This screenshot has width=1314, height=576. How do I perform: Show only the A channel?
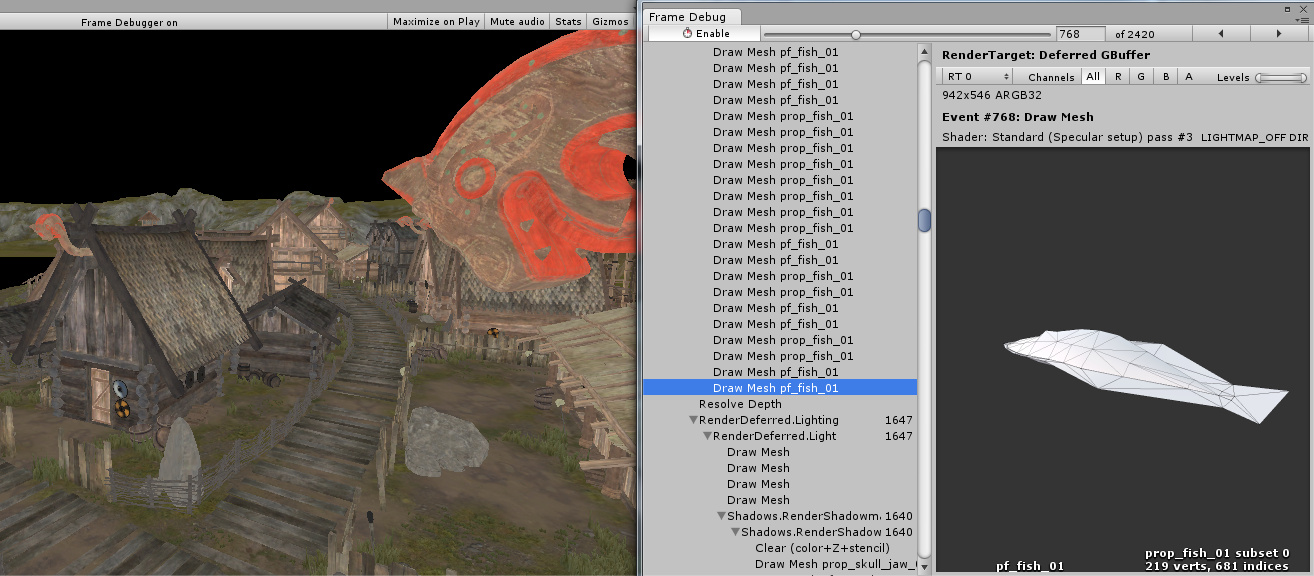pos(1189,77)
